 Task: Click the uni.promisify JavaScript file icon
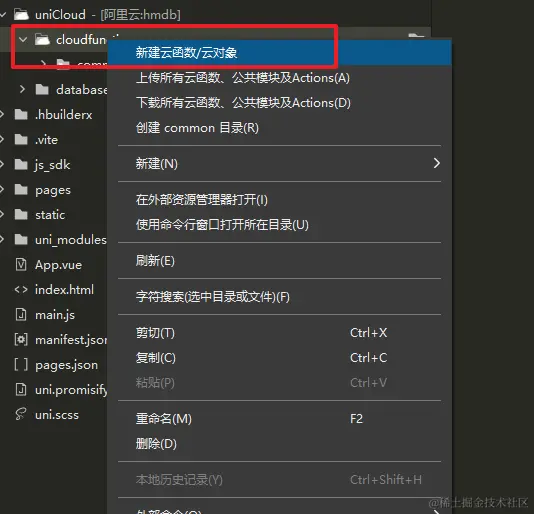21,390
